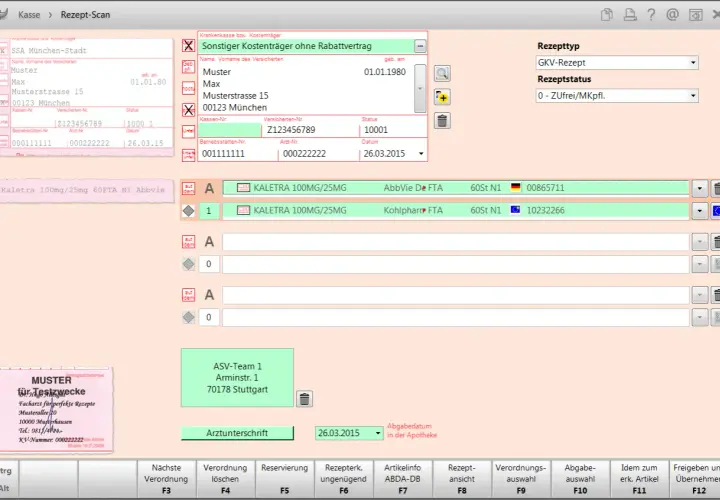
Task: Toggle the crossed Sonstige checkbox beside 00123 München
Action: tap(188, 109)
